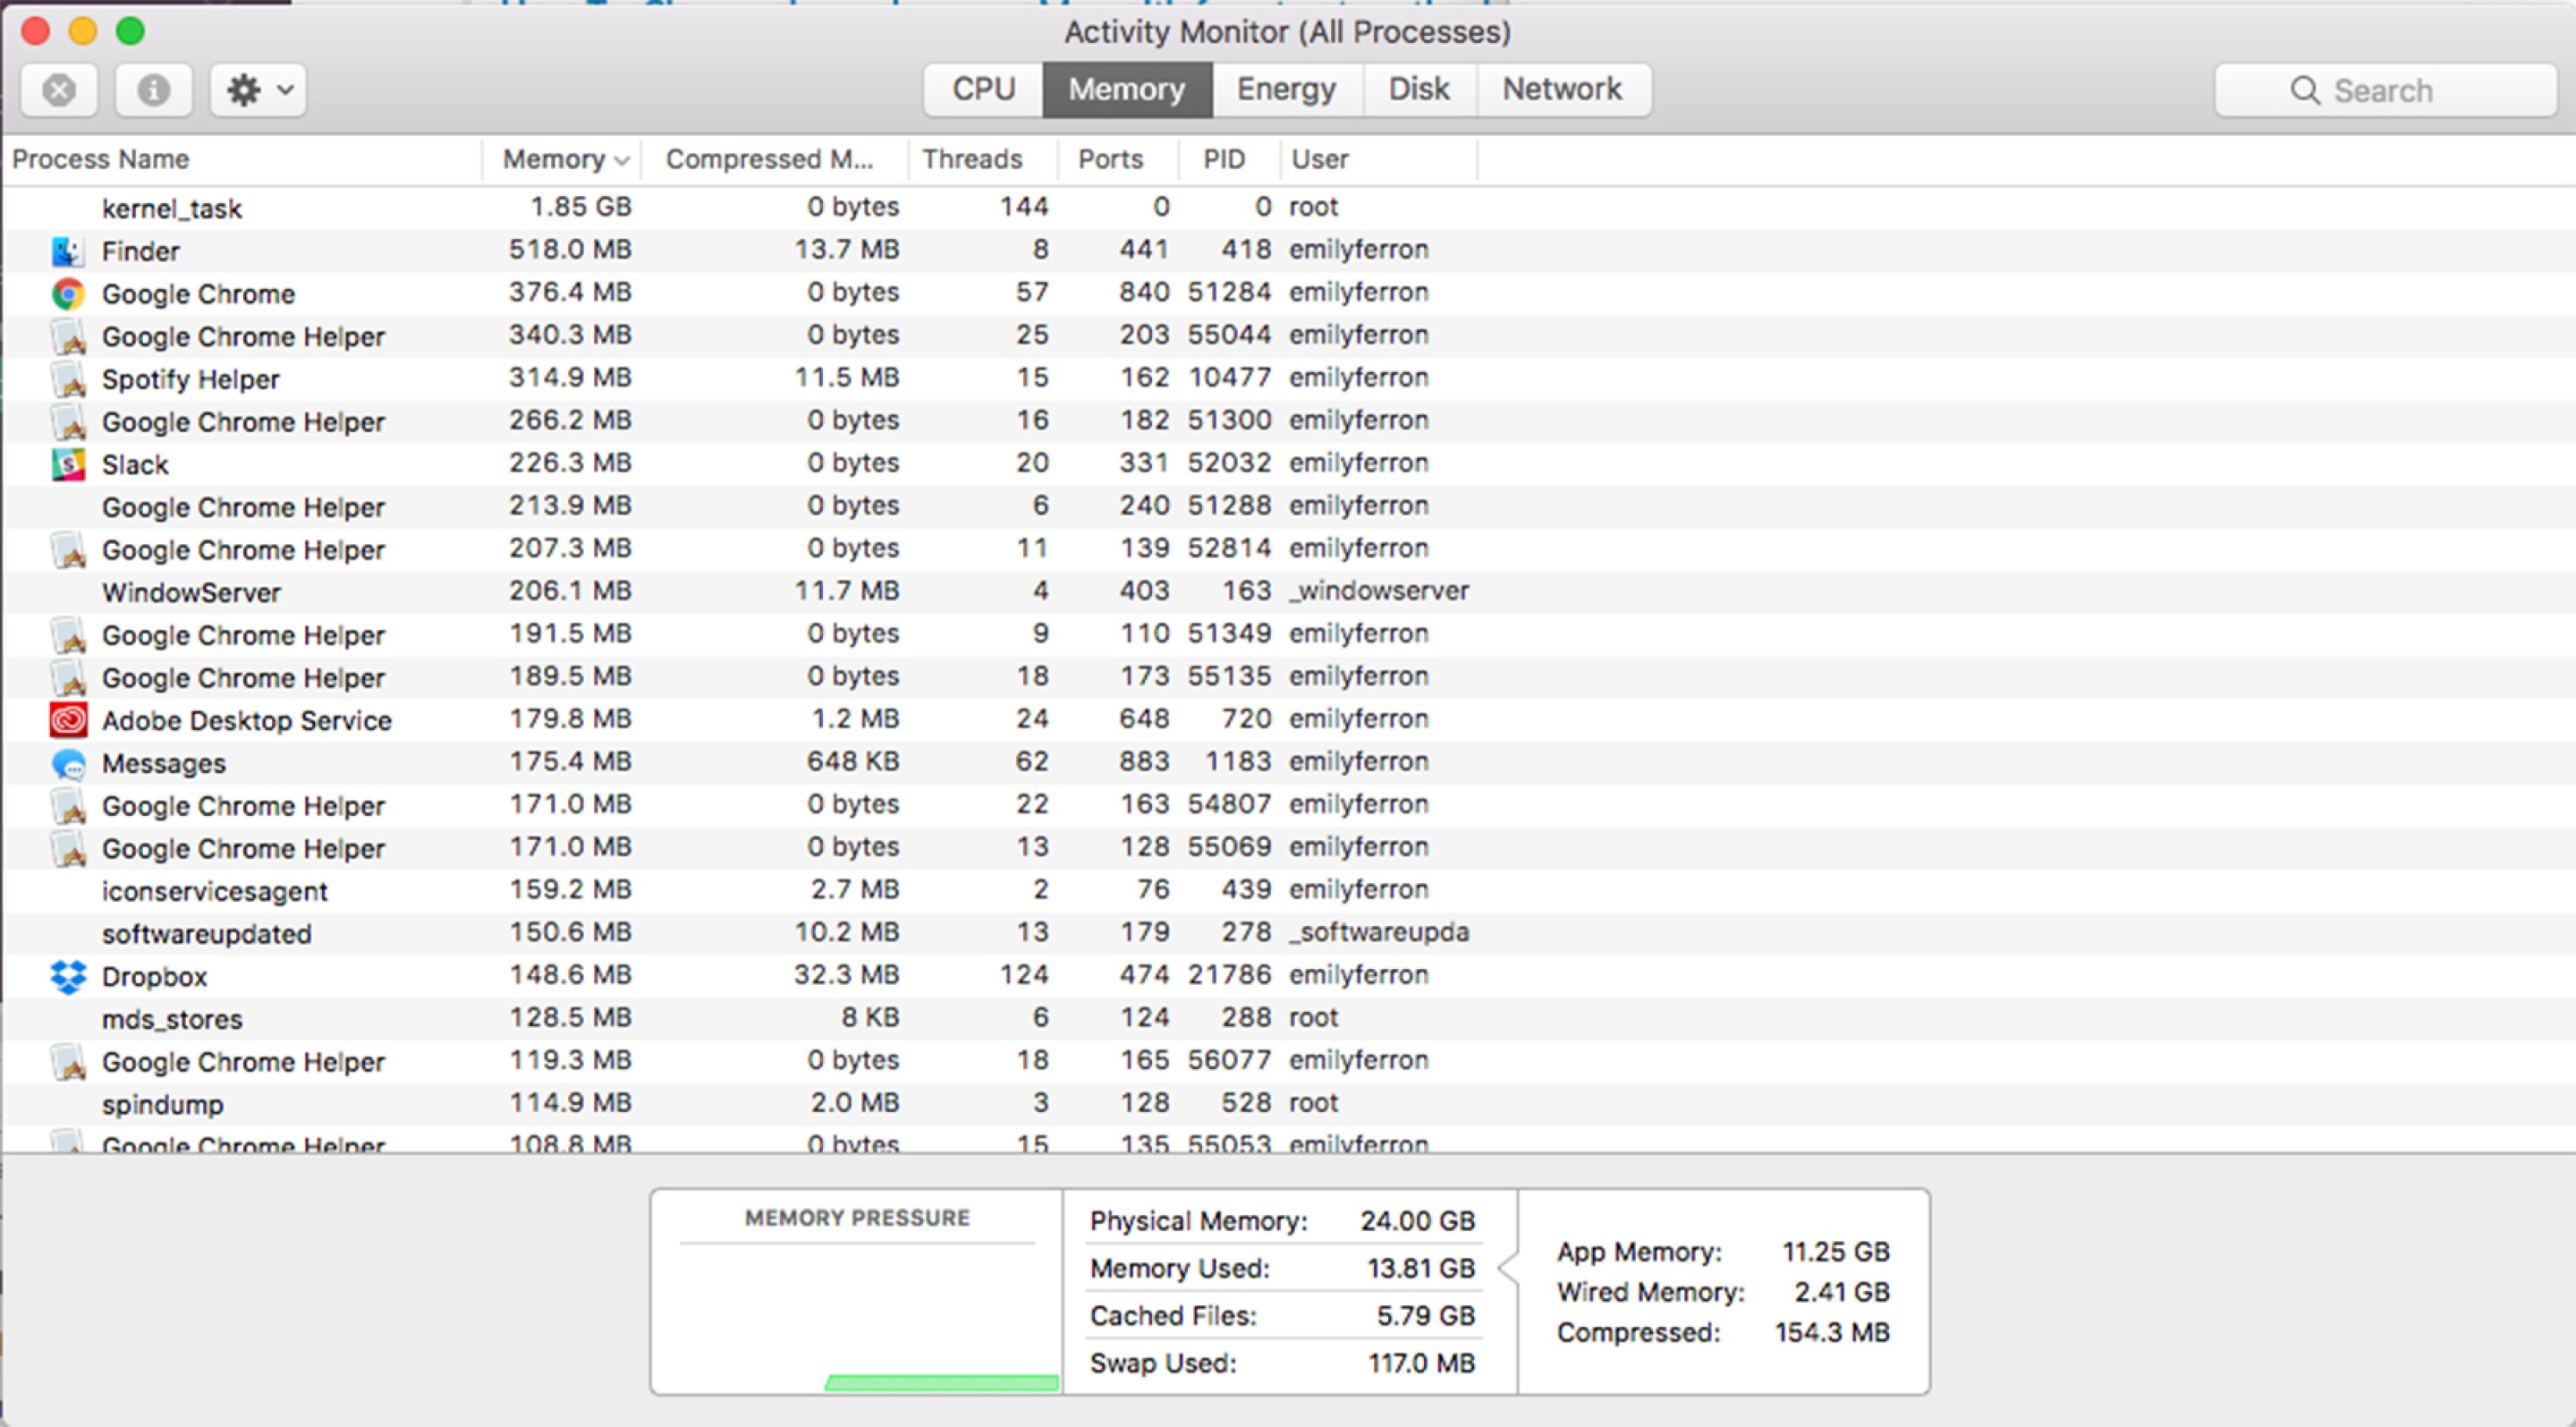The width and height of the screenshot is (2576, 1427).
Task: Open the Energy tab
Action: (1286, 88)
